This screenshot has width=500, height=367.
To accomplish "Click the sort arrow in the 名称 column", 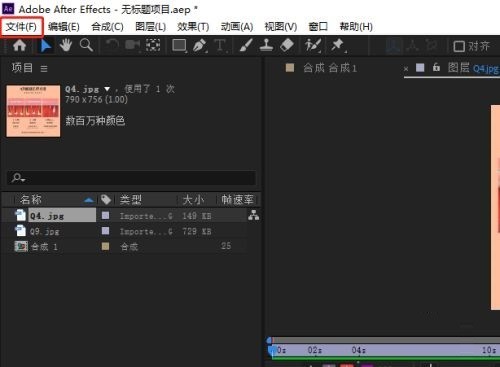I will click(88, 200).
